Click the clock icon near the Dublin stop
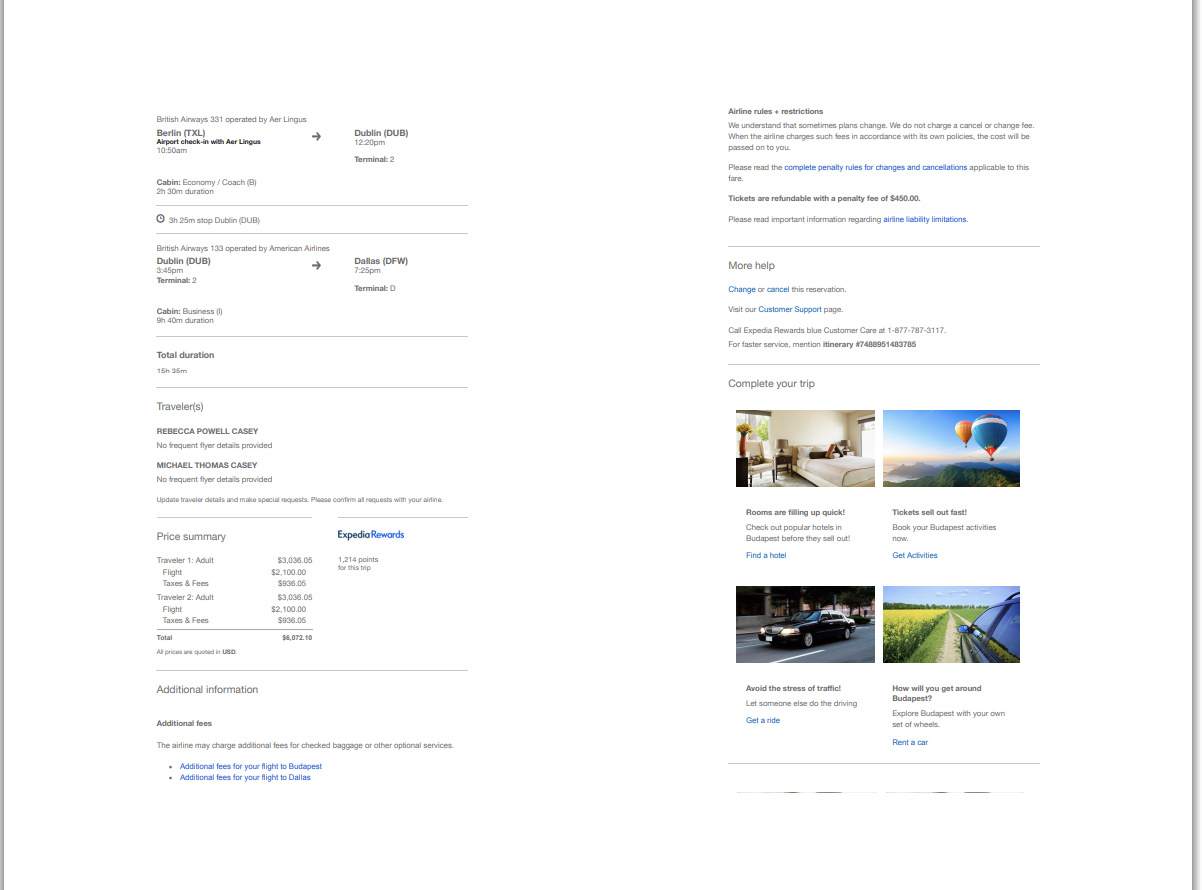The width and height of the screenshot is (1202, 890). pos(160,218)
